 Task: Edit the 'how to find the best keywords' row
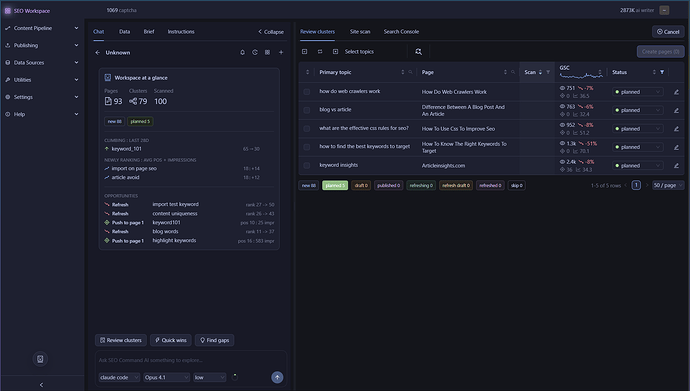pos(676,147)
